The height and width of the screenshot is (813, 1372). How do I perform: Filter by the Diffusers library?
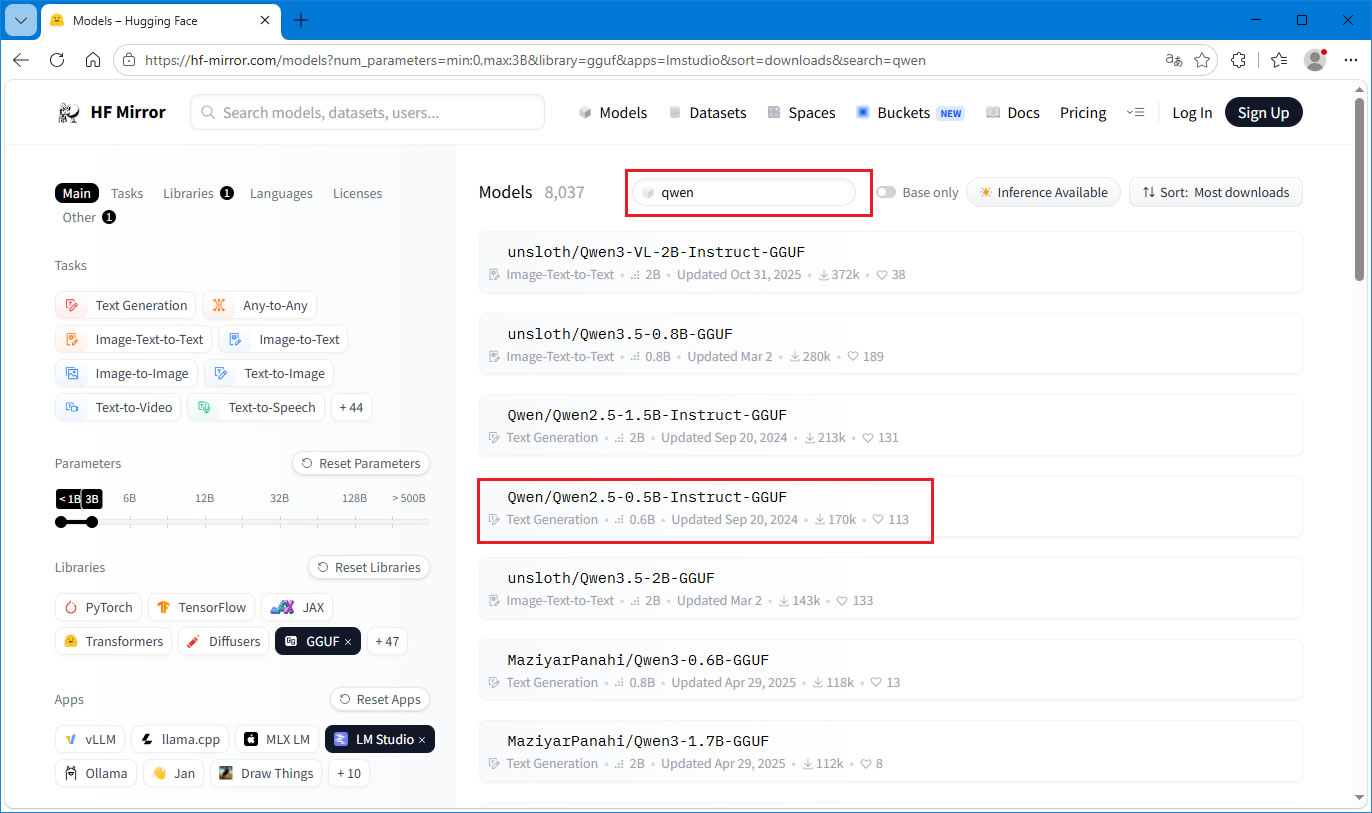pyautogui.click(x=223, y=641)
